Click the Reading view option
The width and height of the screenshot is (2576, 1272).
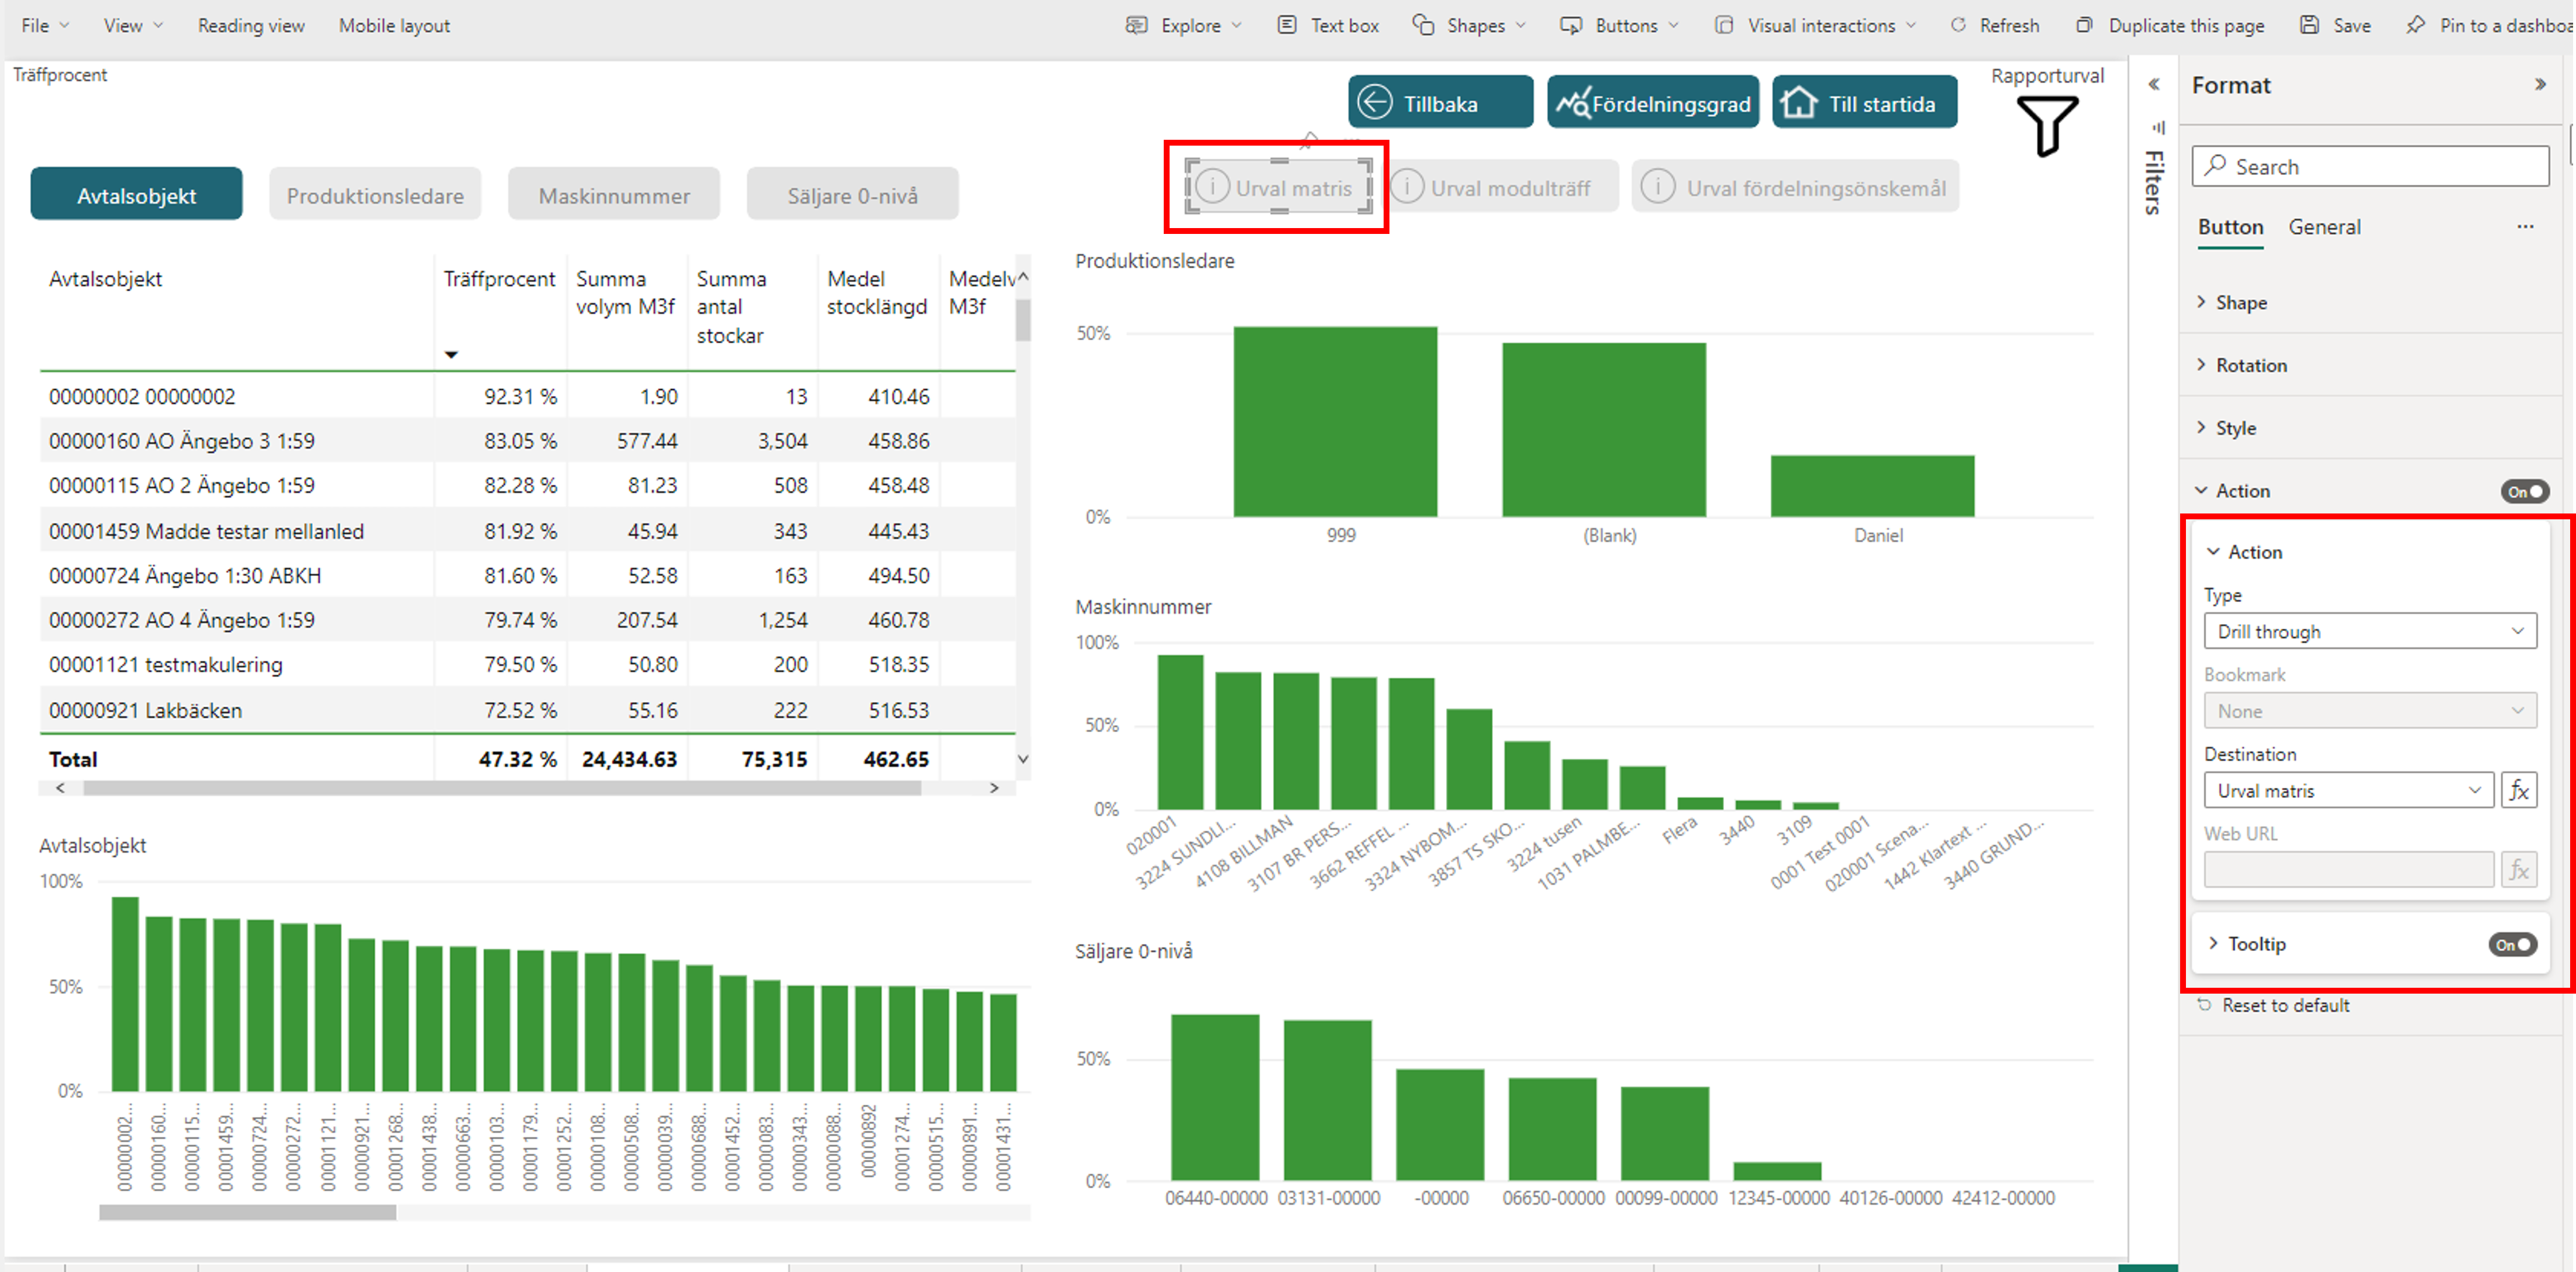251,25
